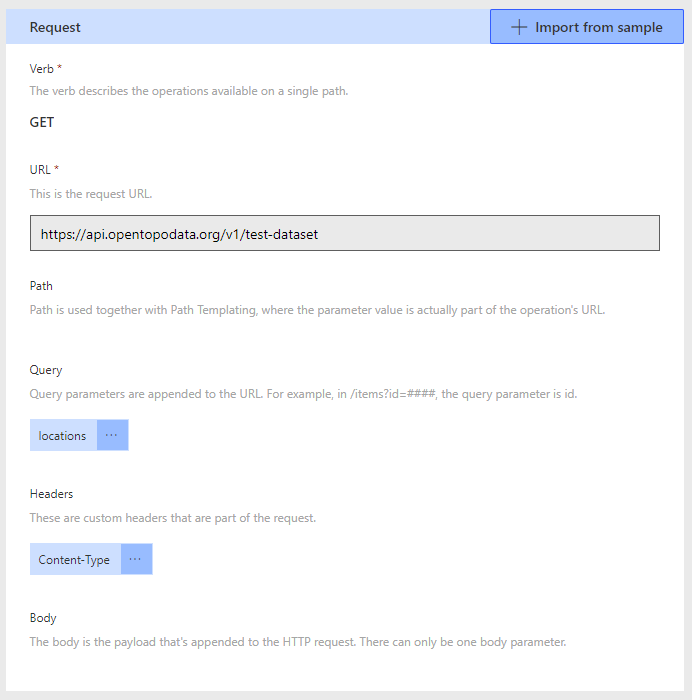692x700 pixels.
Task: Click the Path Templating description text
Action: click(317, 309)
